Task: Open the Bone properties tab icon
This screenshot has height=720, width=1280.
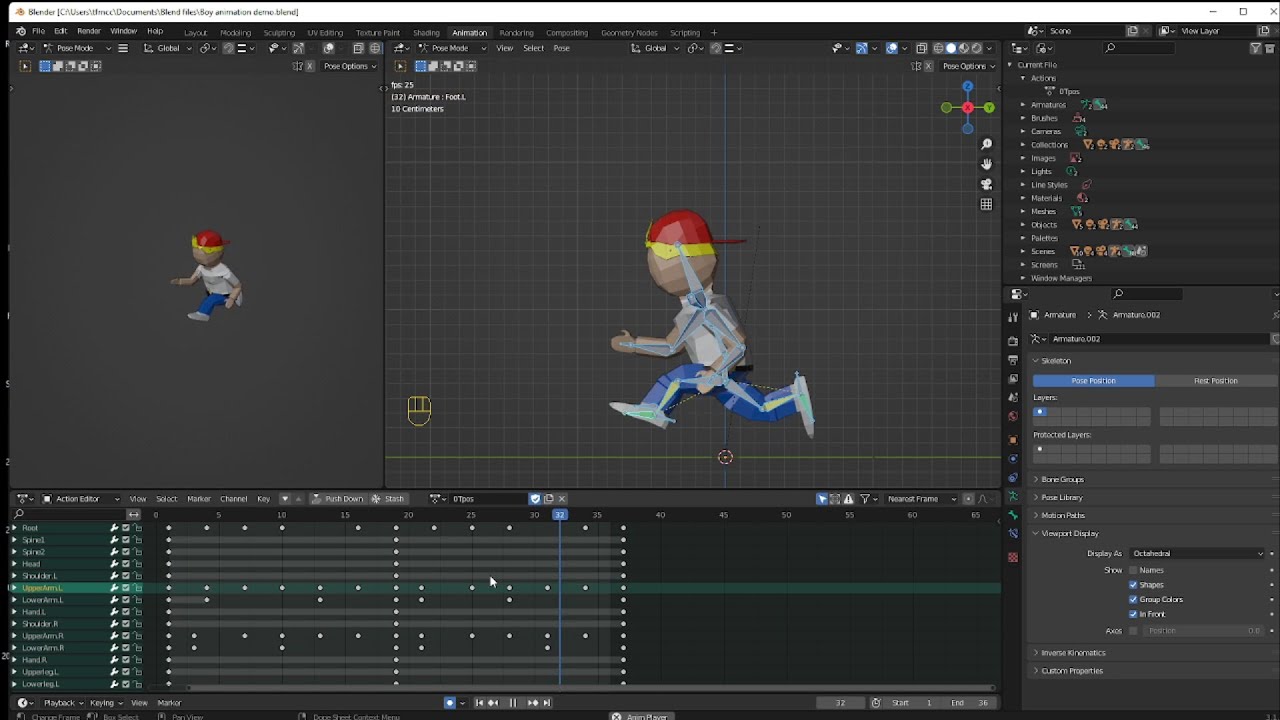Action: (1013, 515)
